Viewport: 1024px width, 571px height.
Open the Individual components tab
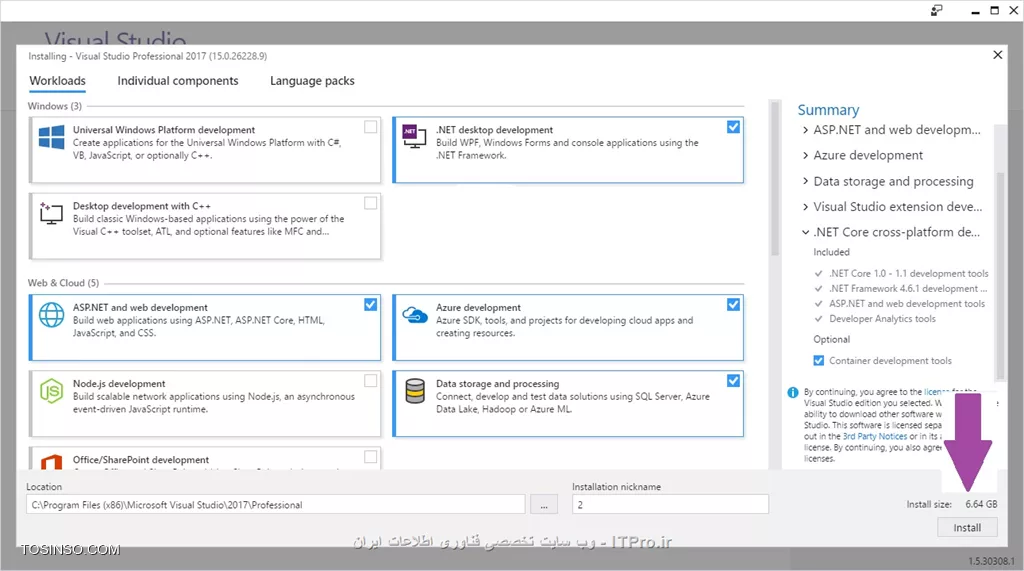tap(178, 81)
